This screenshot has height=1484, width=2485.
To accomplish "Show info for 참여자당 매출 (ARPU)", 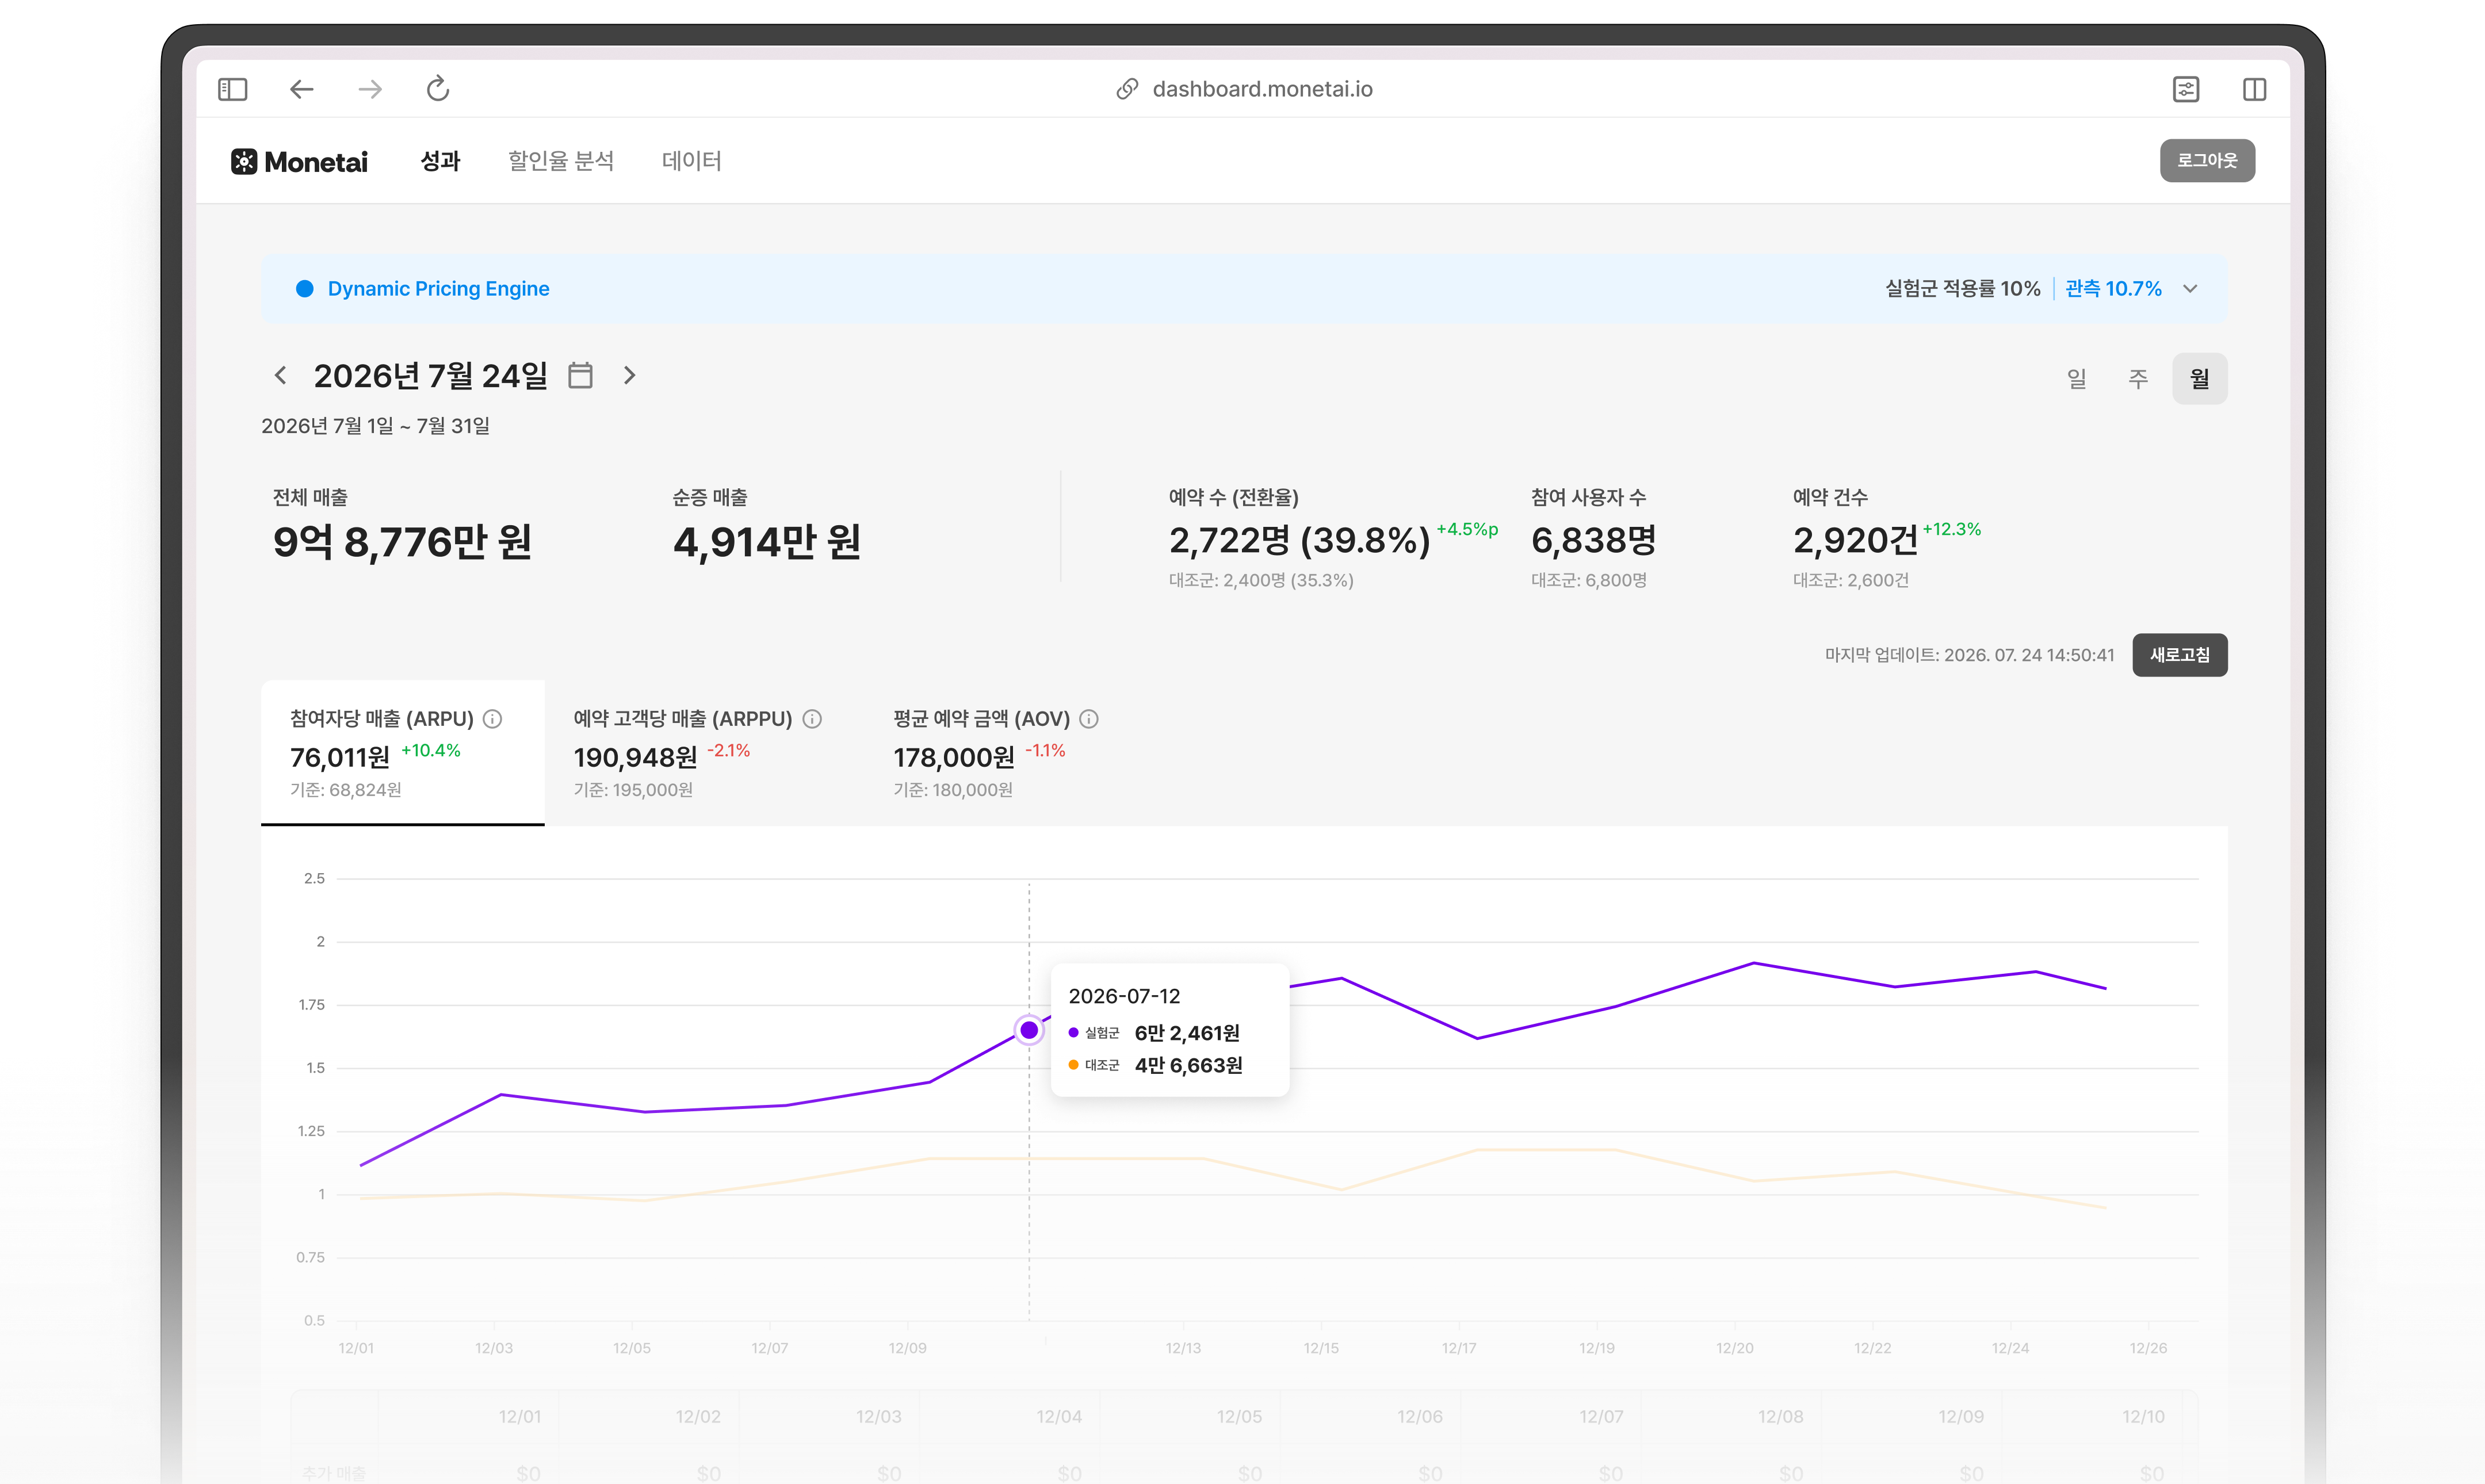I will click(x=492, y=719).
